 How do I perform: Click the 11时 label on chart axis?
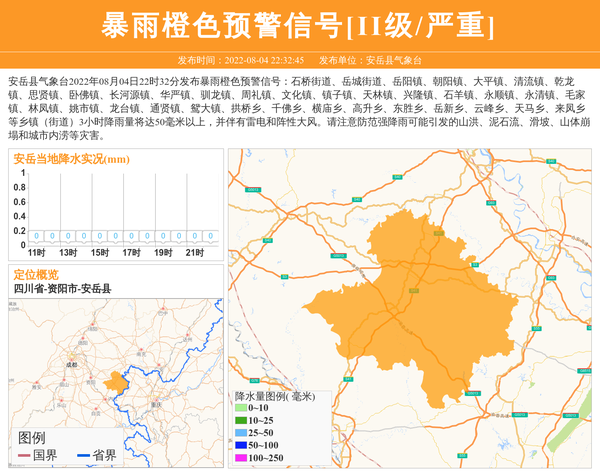(x=36, y=252)
